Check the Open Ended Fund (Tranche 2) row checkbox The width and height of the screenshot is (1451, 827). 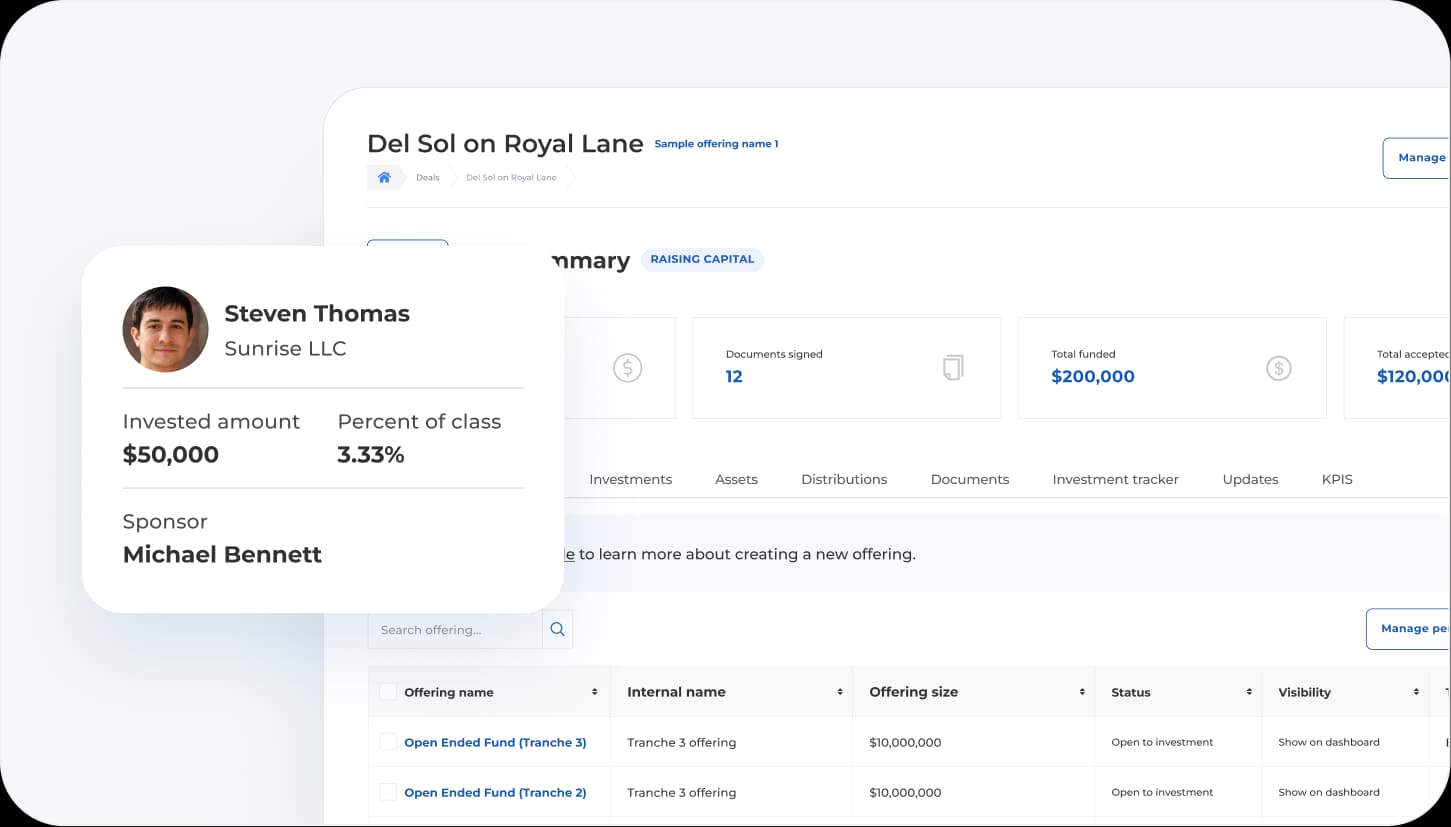[x=387, y=792]
